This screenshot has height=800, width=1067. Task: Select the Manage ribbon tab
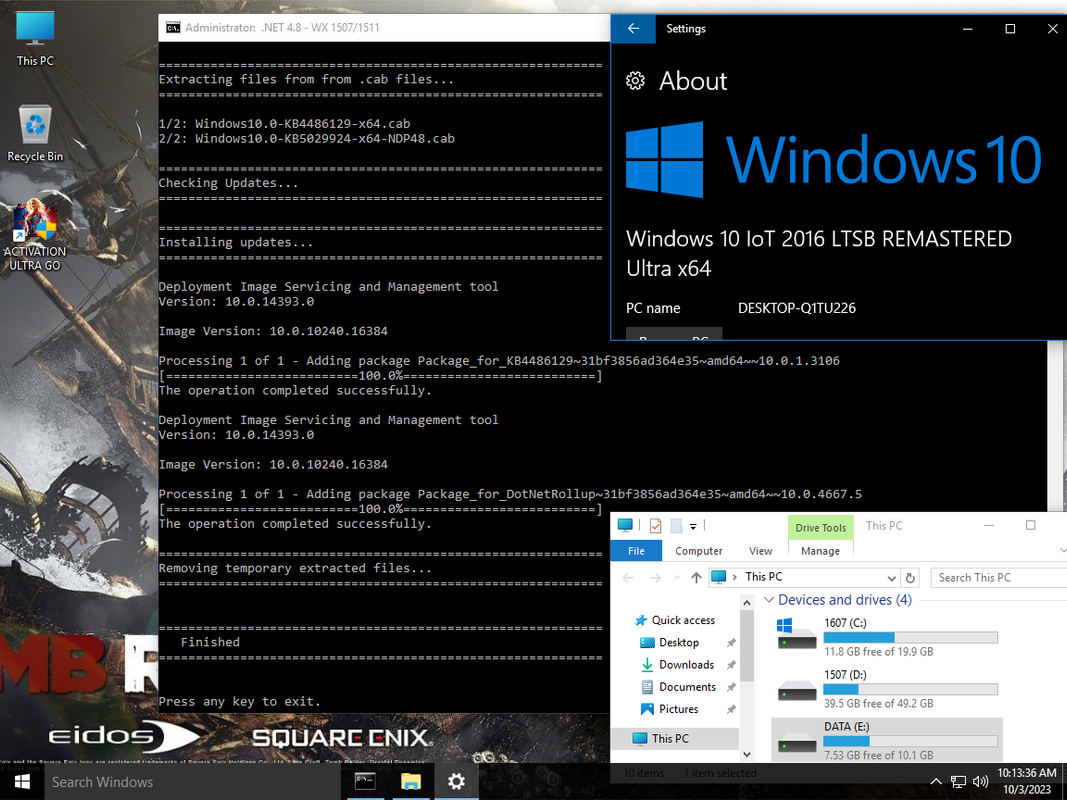pos(820,551)
